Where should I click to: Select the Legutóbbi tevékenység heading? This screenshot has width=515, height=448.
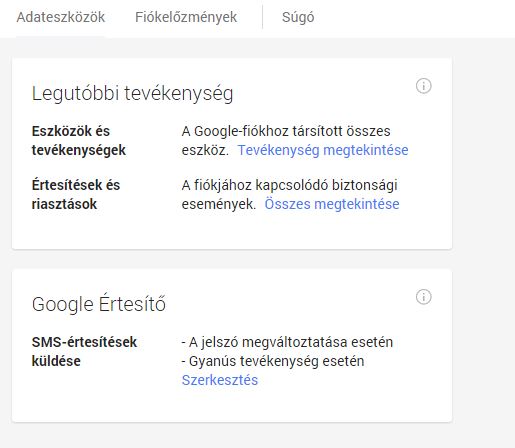click(x=132, y=93)
